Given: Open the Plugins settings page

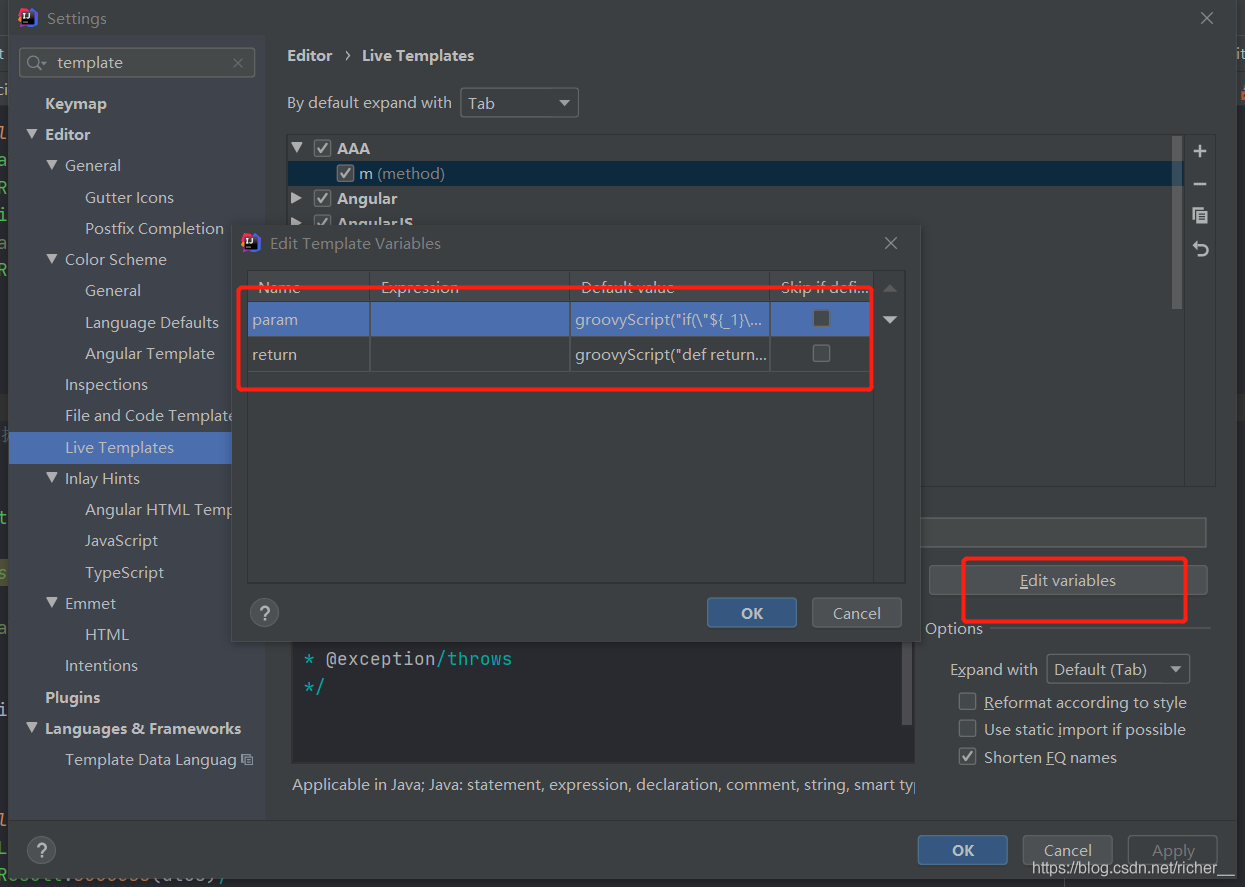Looking at the screenshot, I should point(72,698).
